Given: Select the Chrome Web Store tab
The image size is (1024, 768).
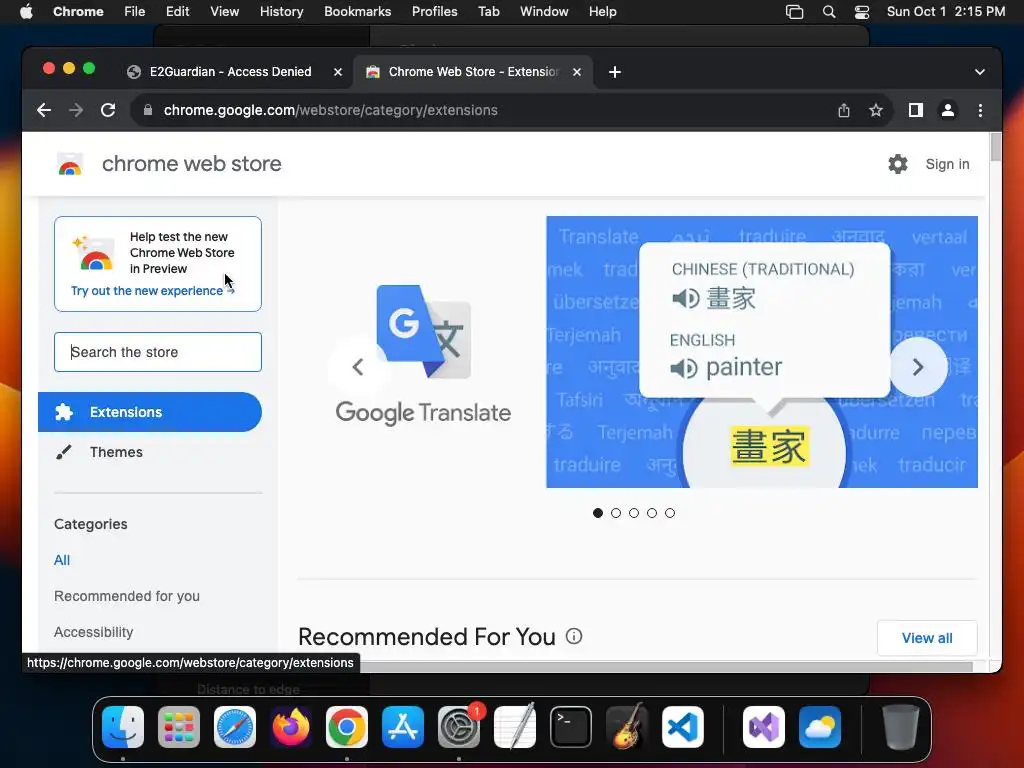Looking at the screenshot, I should pyautogui.click(x=473, y=72).
